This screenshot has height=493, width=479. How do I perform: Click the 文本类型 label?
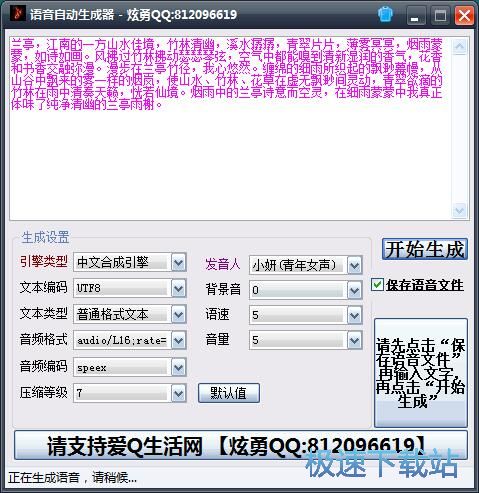coord(44,313)
